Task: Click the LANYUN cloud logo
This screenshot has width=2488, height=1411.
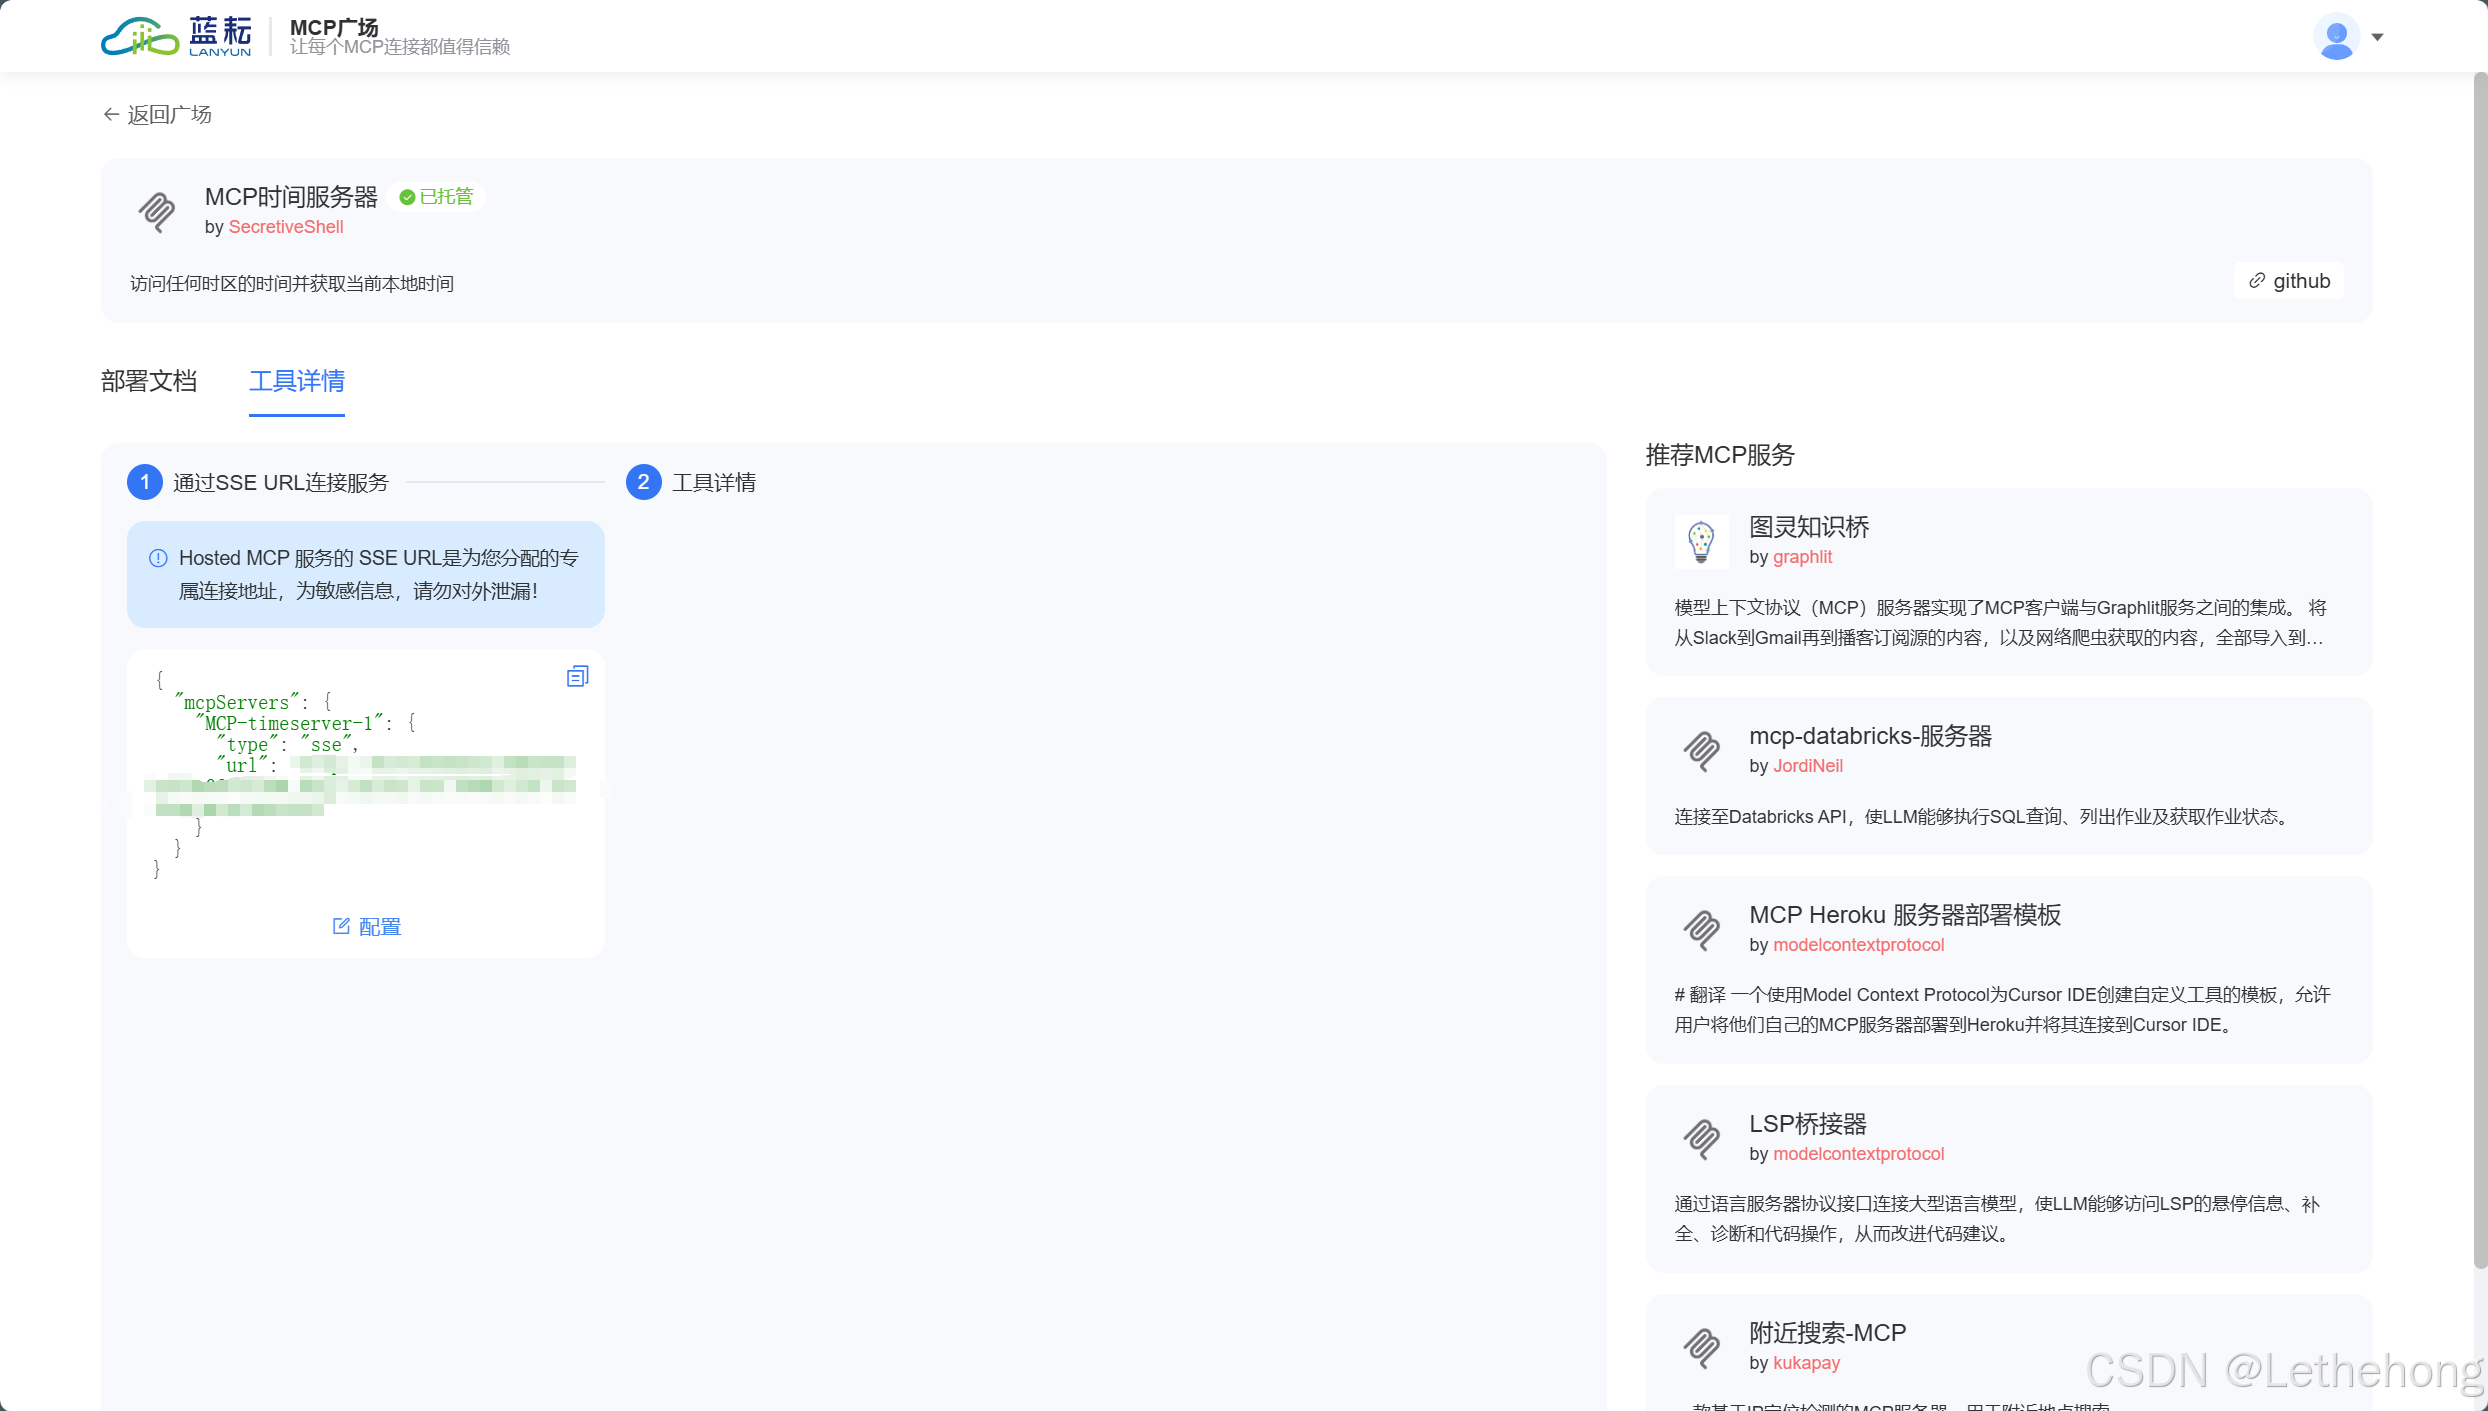Action: point(176,36)
